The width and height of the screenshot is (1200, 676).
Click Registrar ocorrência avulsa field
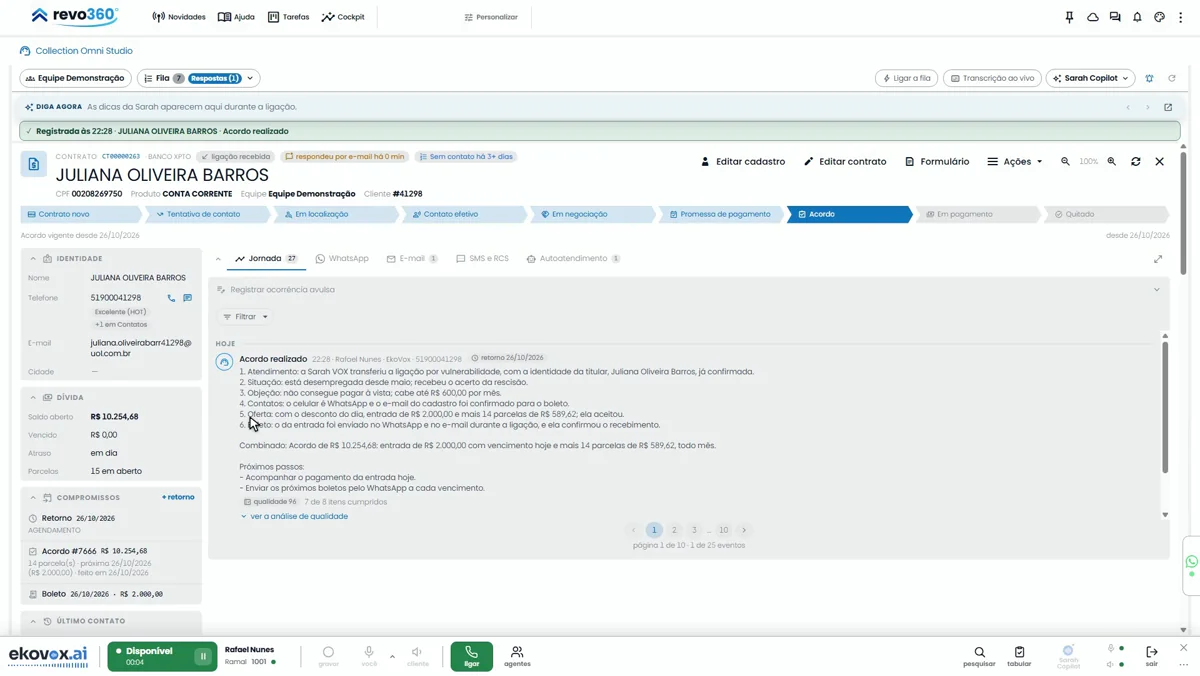coord(688,290)
